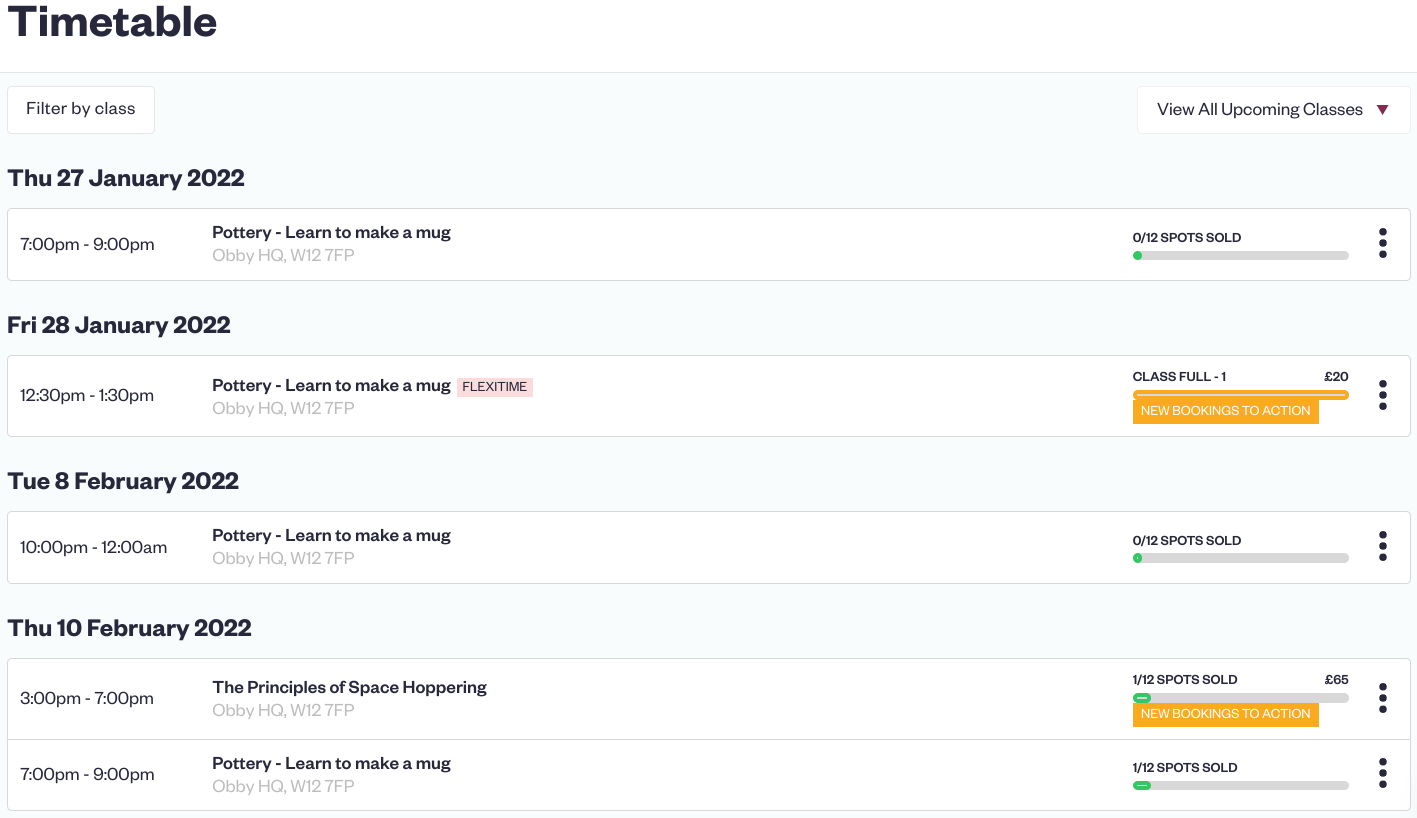Click Obby HQ location of Thu 10 February 7:00pm pottery class

click(283, 786)
